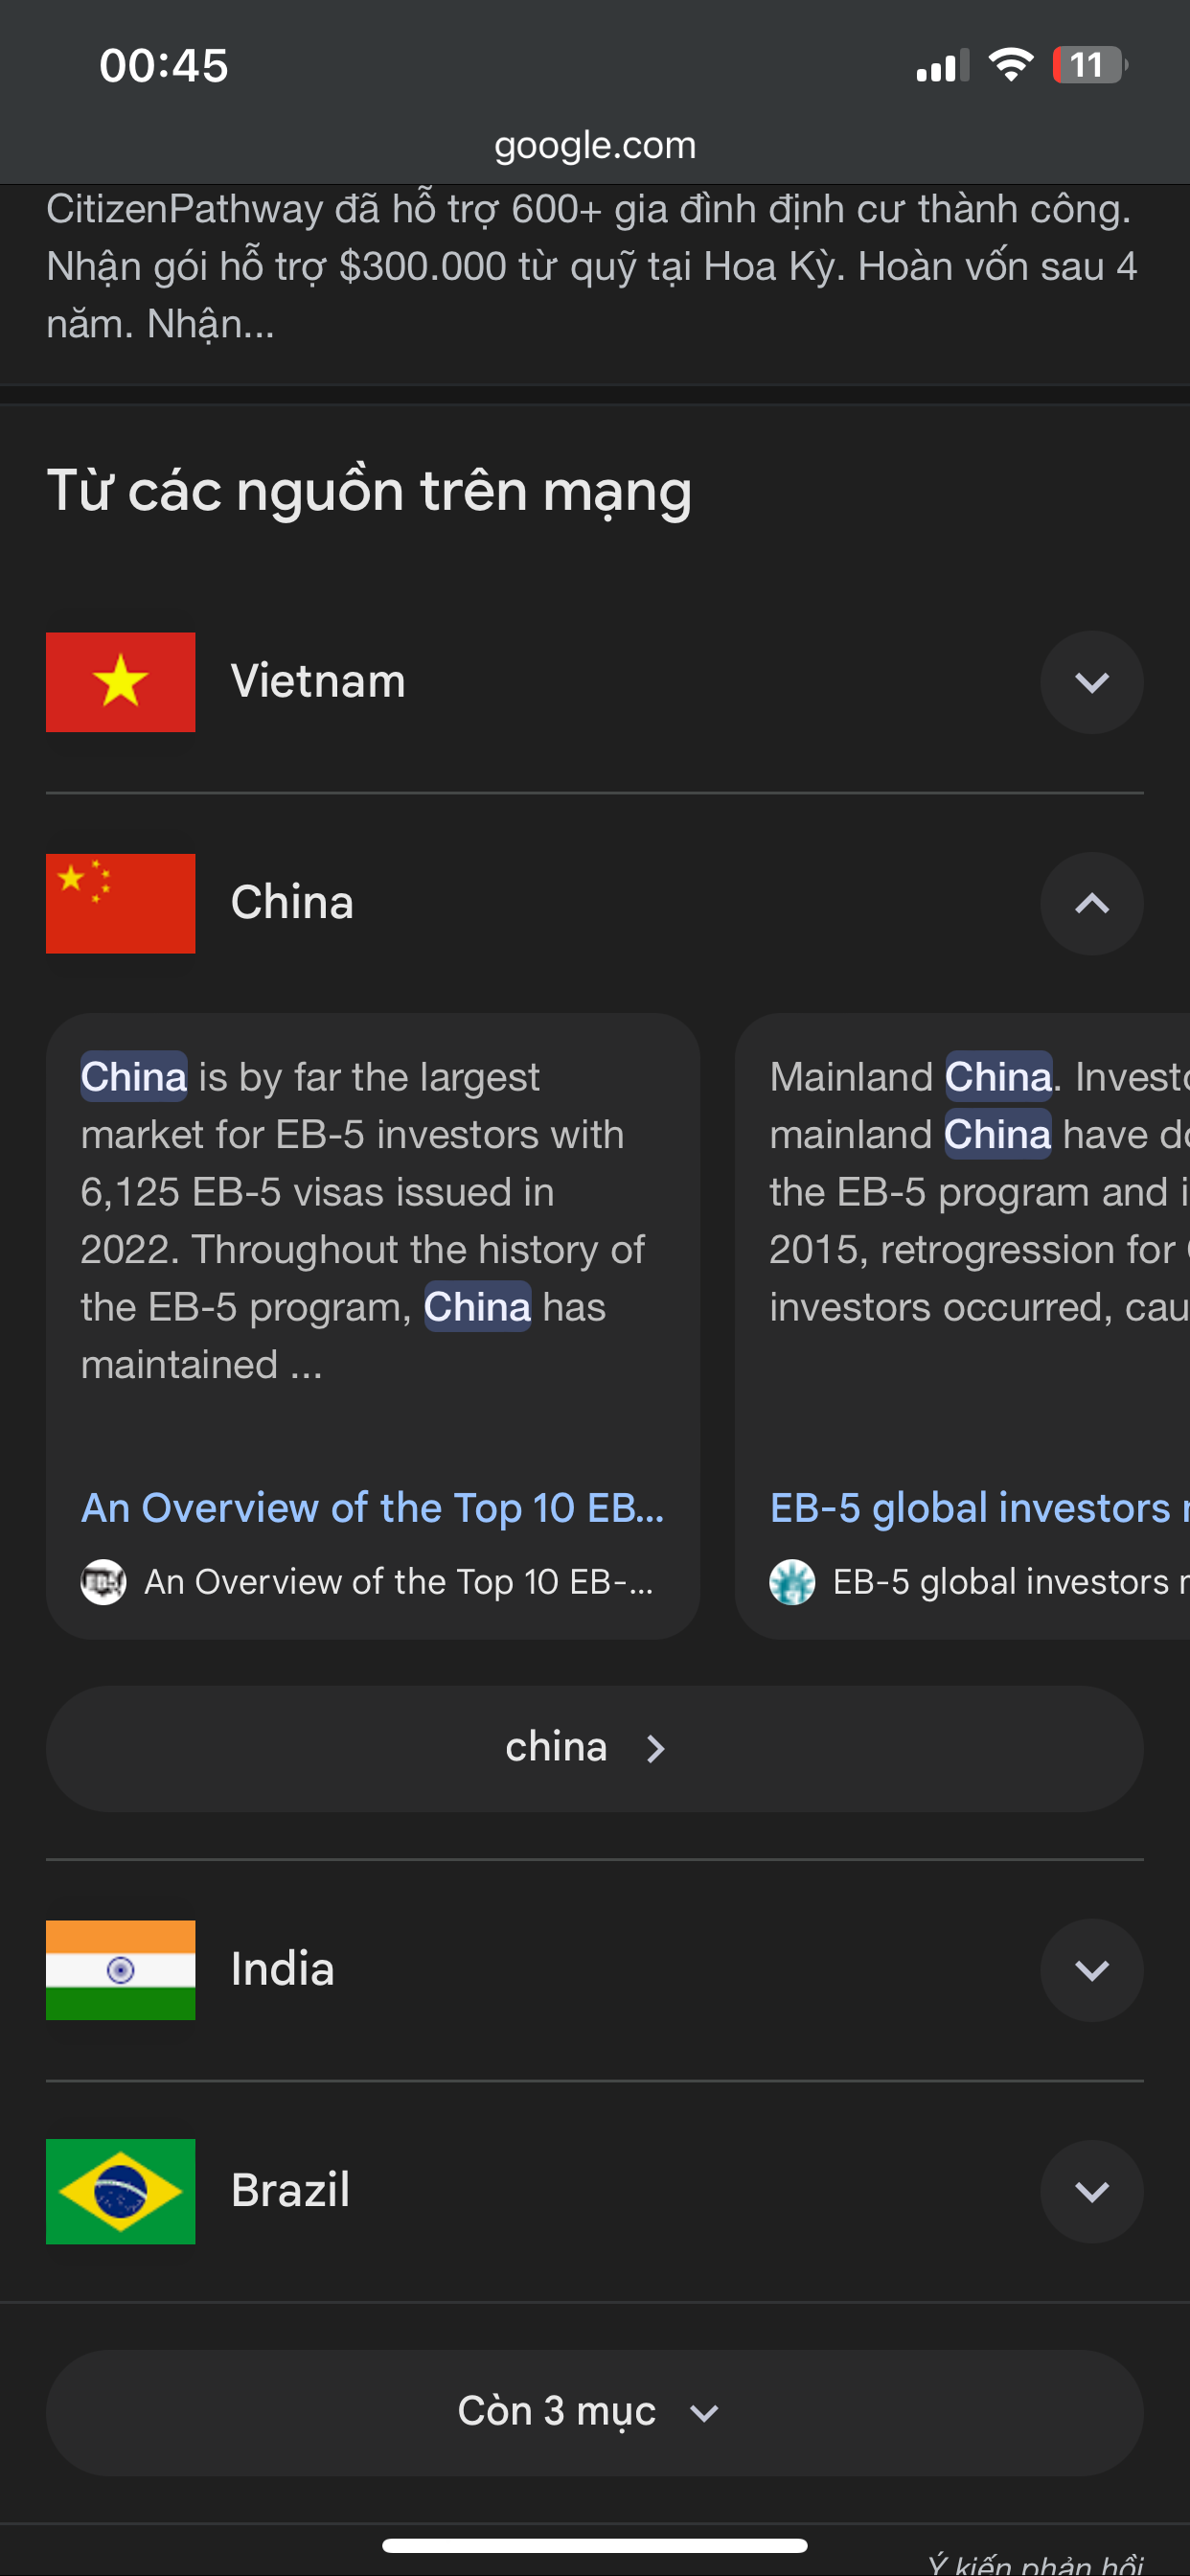Open 'An Overview of the Top 10 EB...' link
This screenshot has width=1190, height=2576.
click(x=372, y=1508)
